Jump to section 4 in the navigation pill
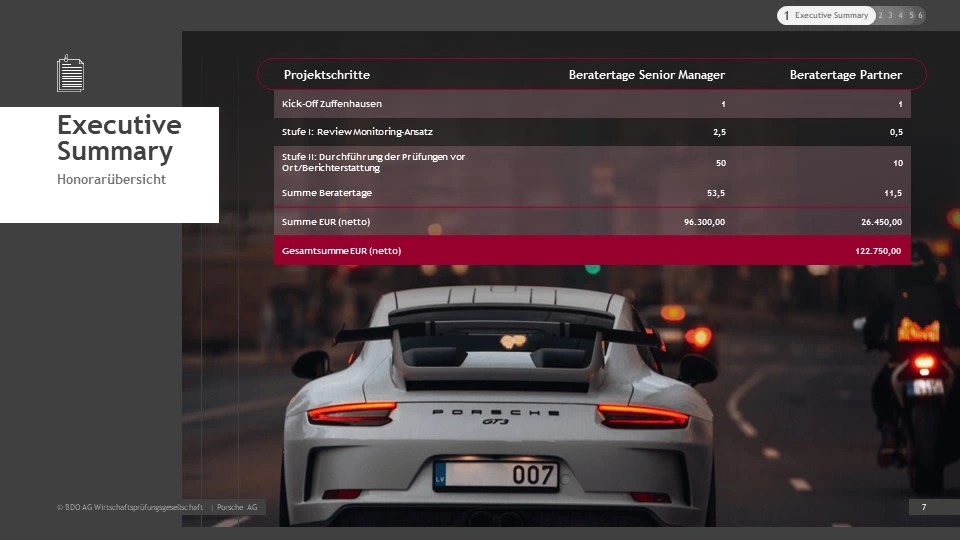 [x=900, y=15]
